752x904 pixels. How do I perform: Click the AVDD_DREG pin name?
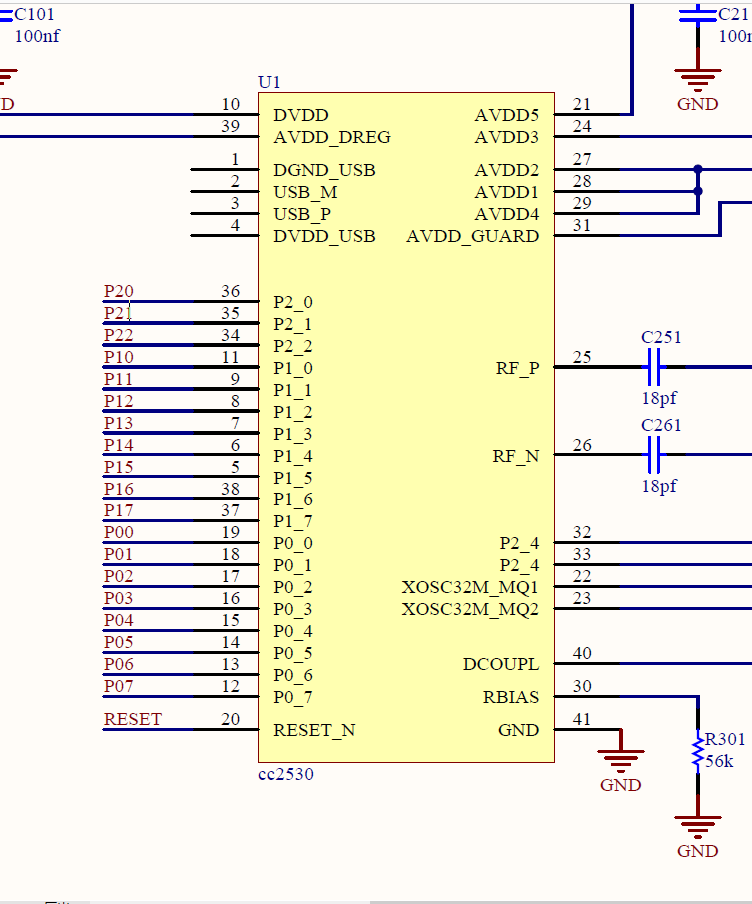[x=332, y=137]
